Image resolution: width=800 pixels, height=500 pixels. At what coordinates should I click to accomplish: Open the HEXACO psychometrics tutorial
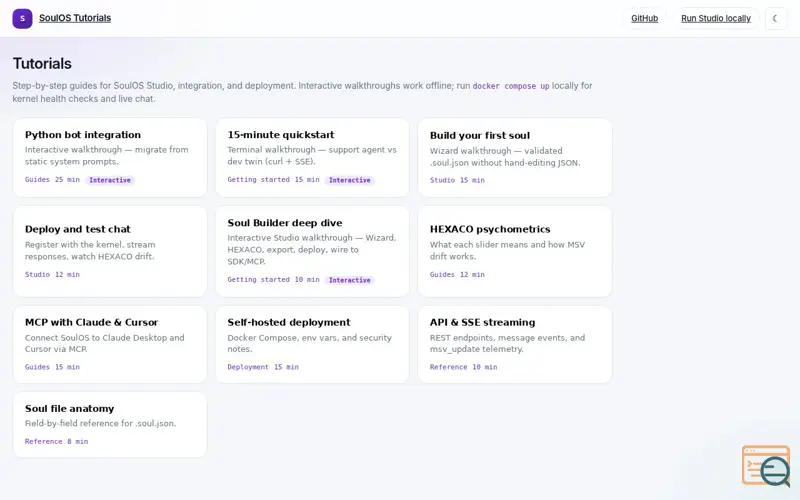click(515, 251)
